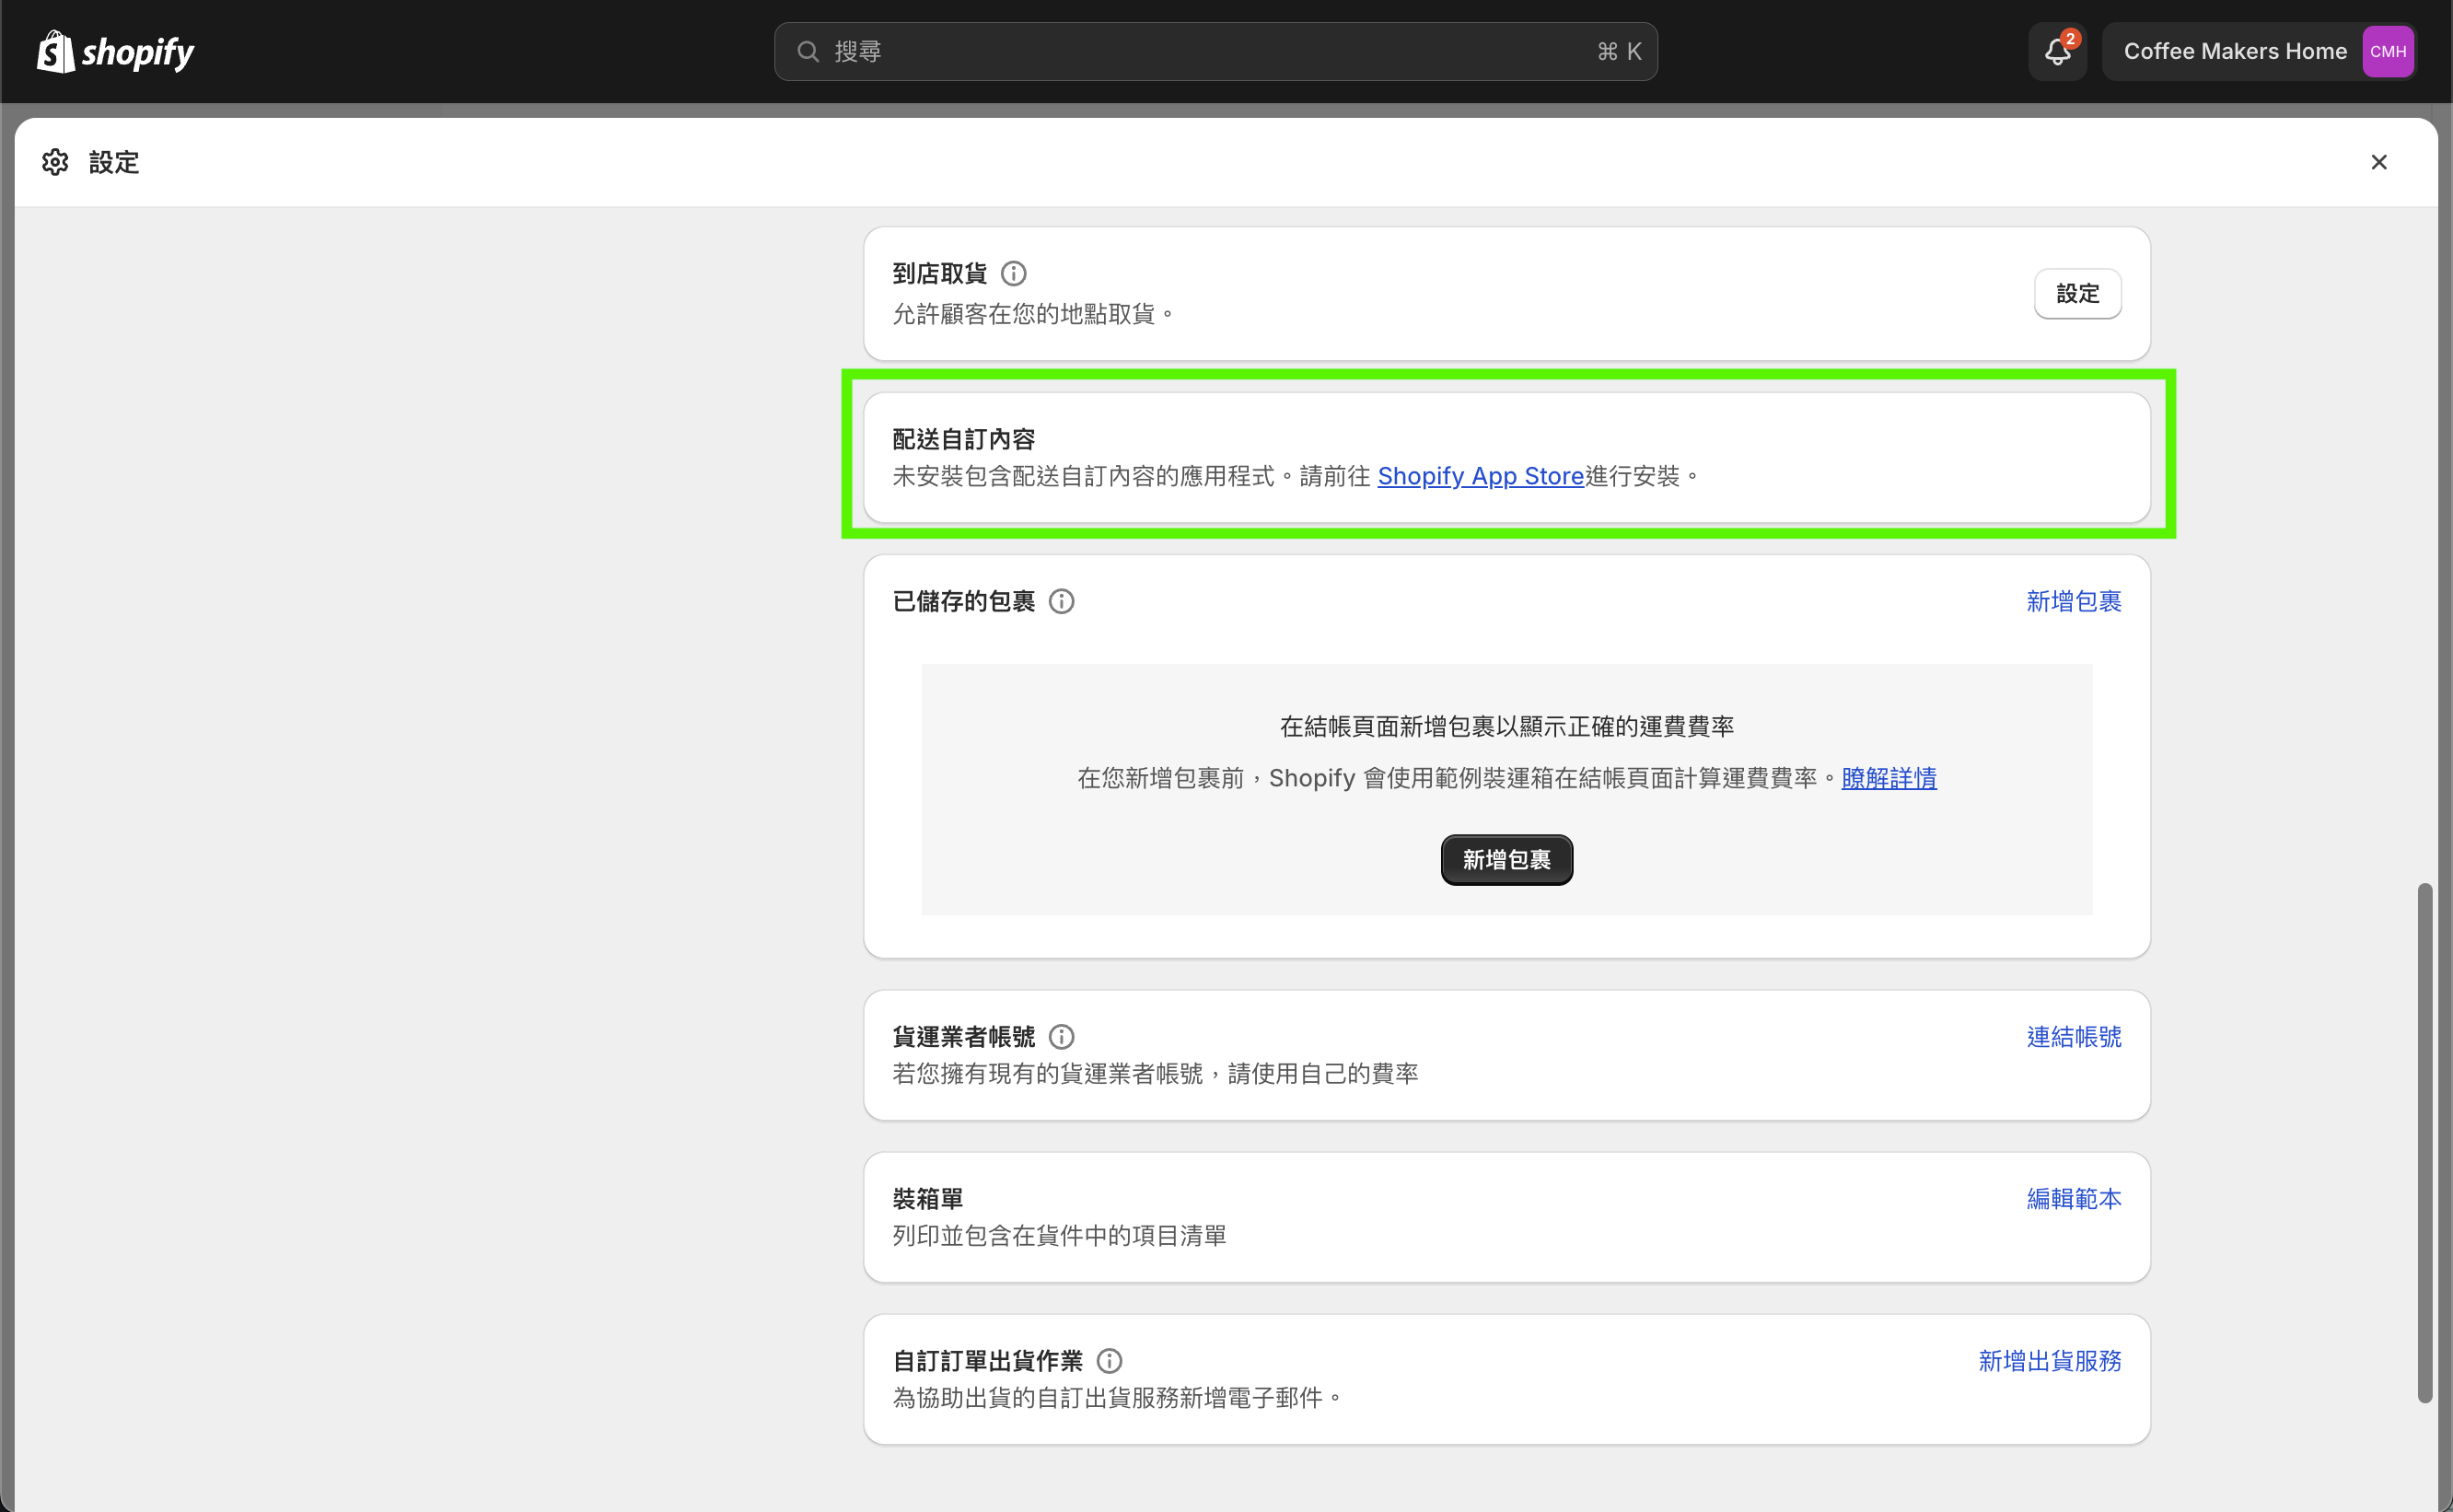Screen dimensions: 2453x1512
Task: Show info icon next to 到店取貨
Action: tap(1013, 273)
